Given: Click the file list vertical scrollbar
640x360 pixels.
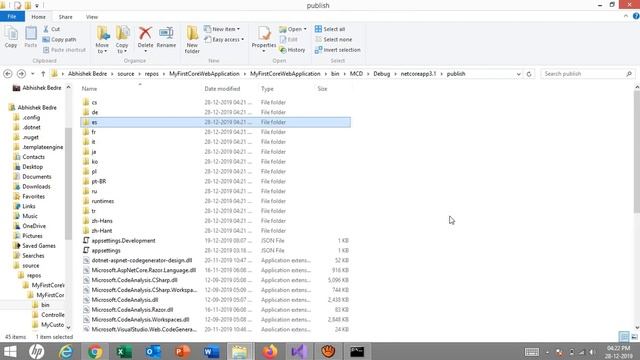Looking at the screenshot, I should (x=637, y=151).
